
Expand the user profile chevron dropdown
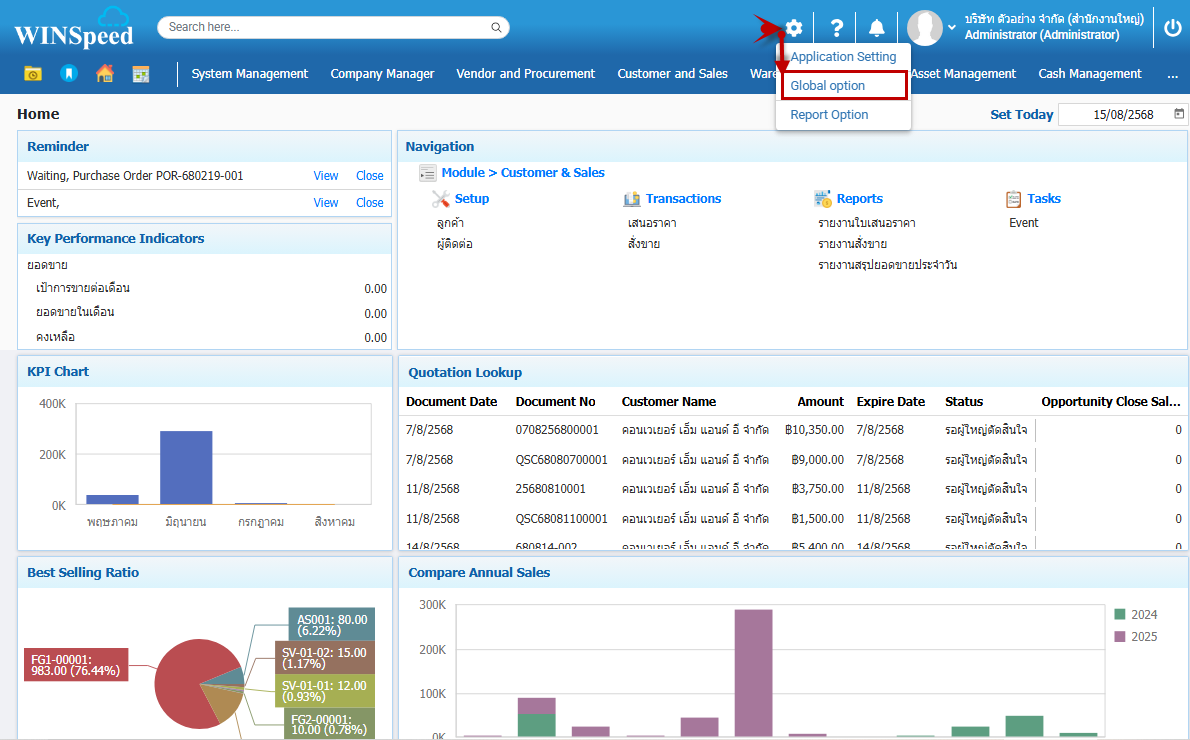pos(951,27)
